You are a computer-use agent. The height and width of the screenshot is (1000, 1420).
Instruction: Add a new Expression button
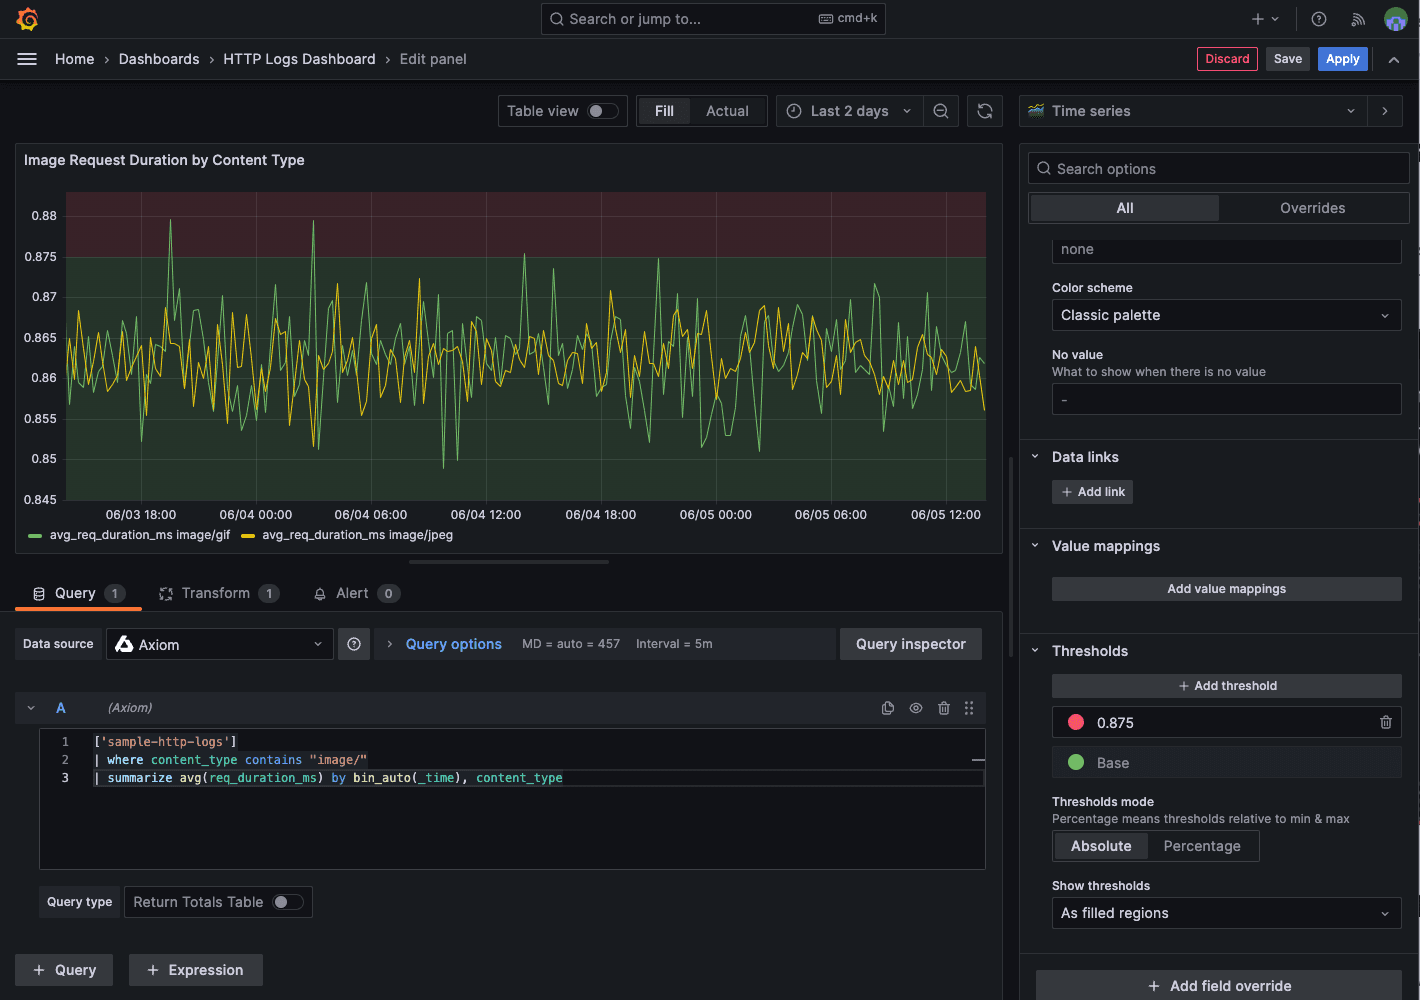195,970
